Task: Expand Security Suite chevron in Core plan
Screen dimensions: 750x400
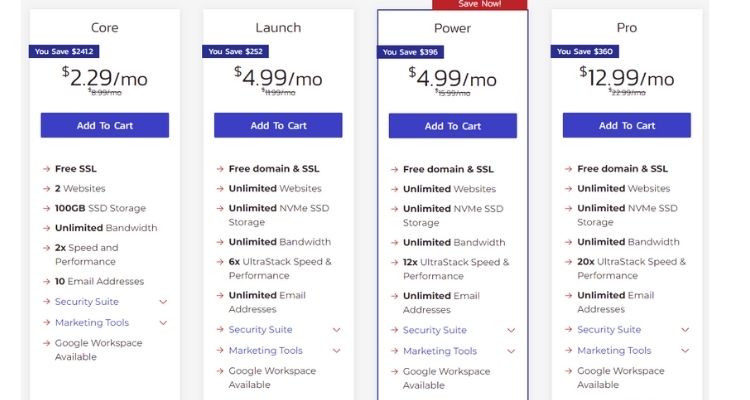Action: coord(163,302)
